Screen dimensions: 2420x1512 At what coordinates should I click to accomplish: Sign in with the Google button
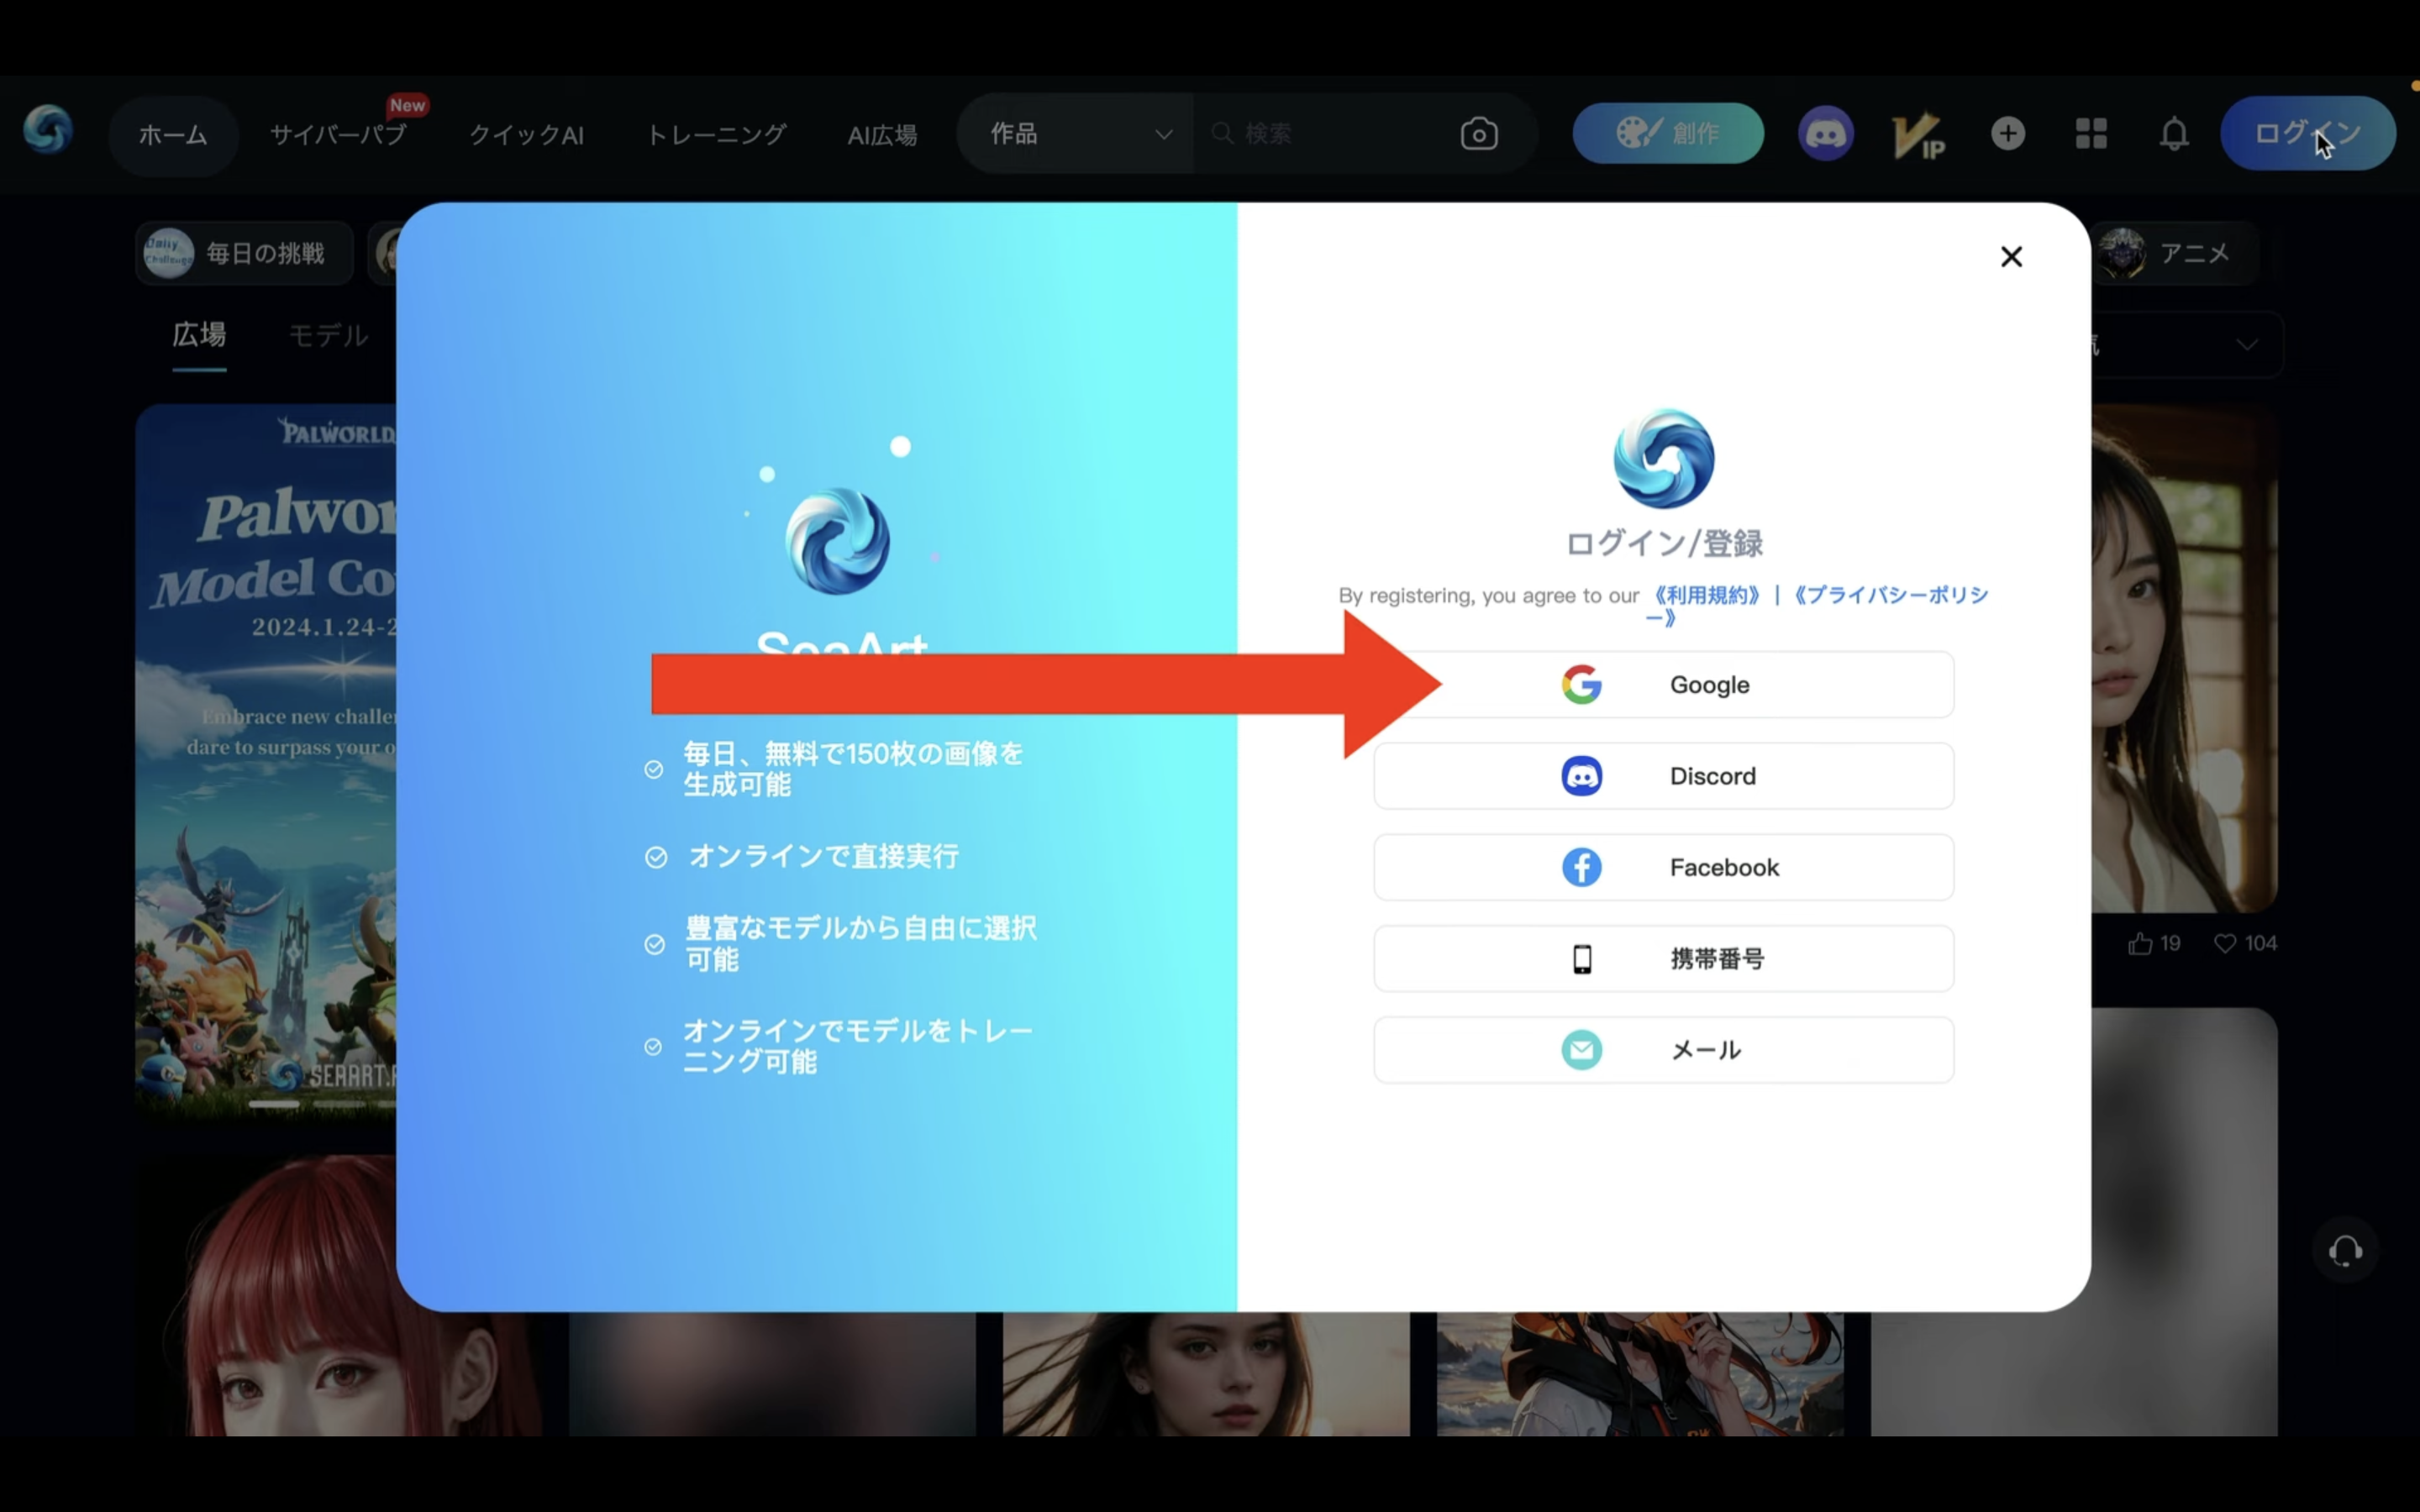coord(1664,685)
